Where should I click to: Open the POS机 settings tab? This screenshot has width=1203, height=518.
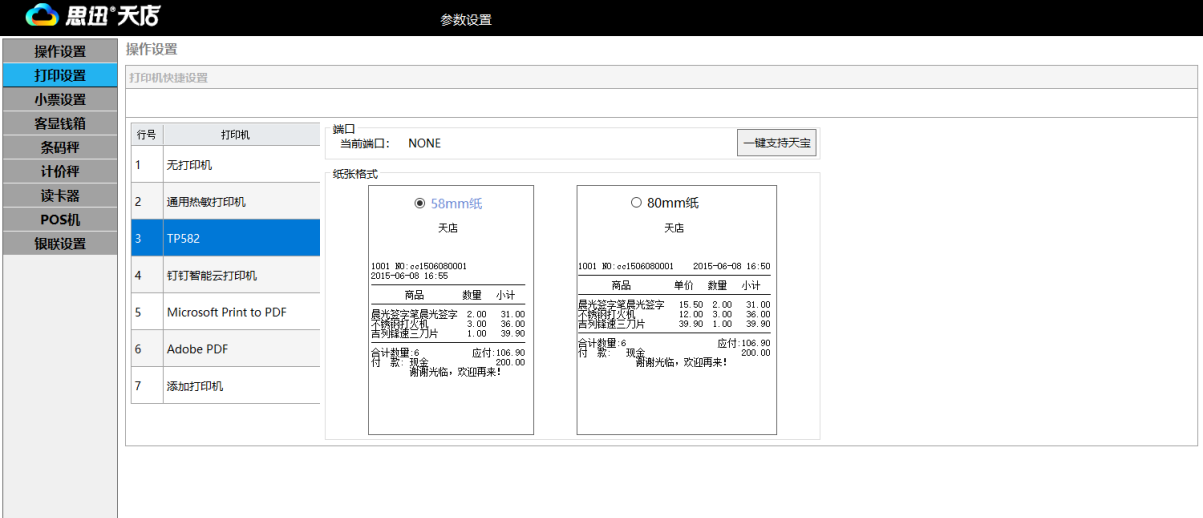[x=60, y=219]
